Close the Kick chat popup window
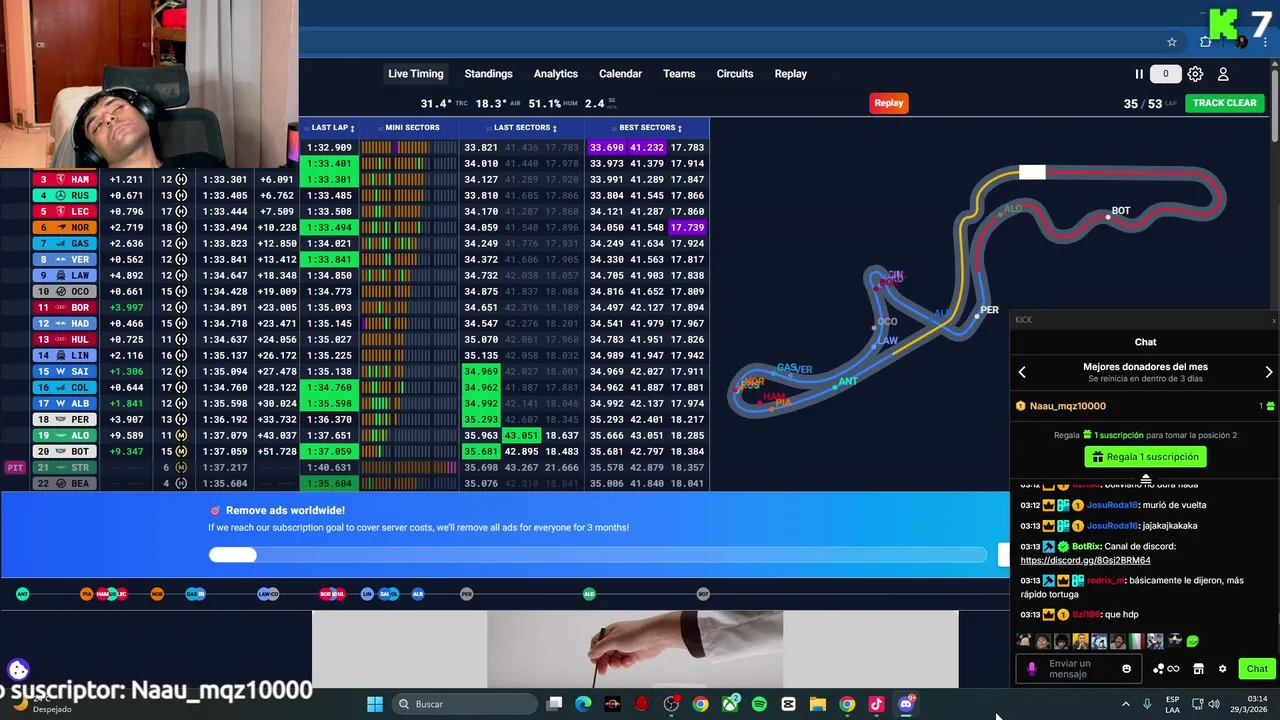 pos(1273,320)
